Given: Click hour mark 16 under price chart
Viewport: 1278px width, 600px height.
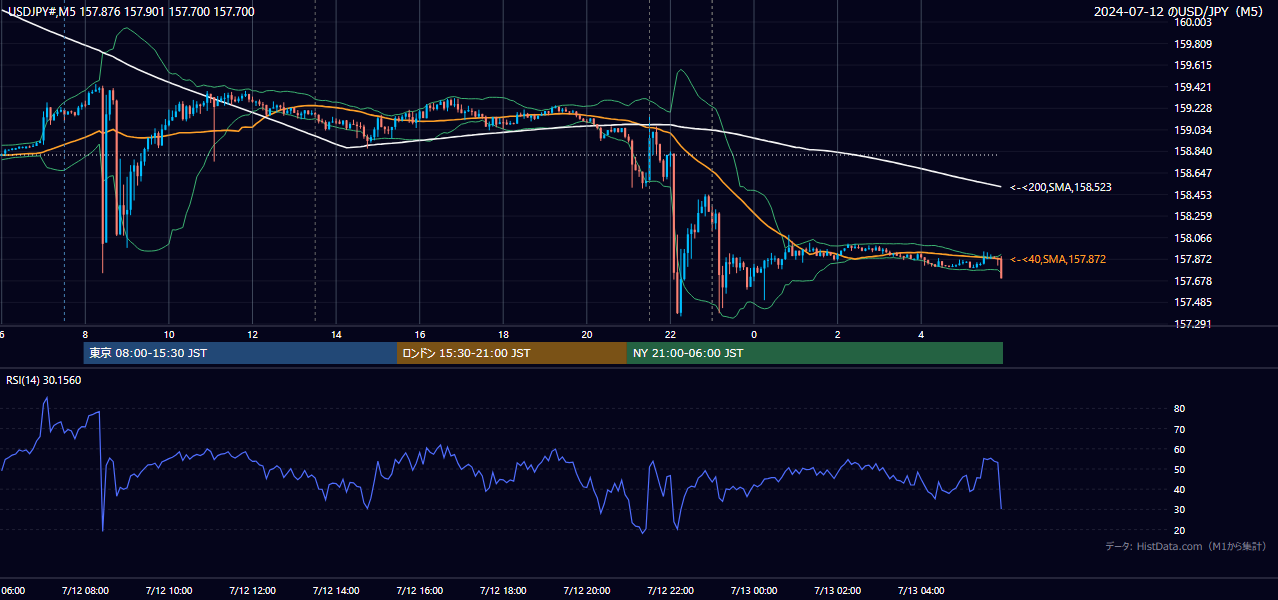Looking at the screenshot, I should [x=420, y=334].
